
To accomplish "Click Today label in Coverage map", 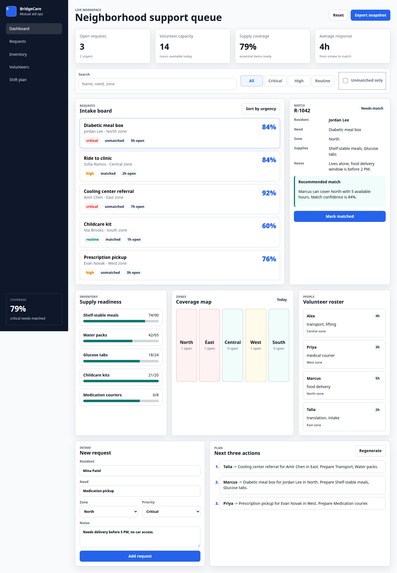I will (282, 300).
